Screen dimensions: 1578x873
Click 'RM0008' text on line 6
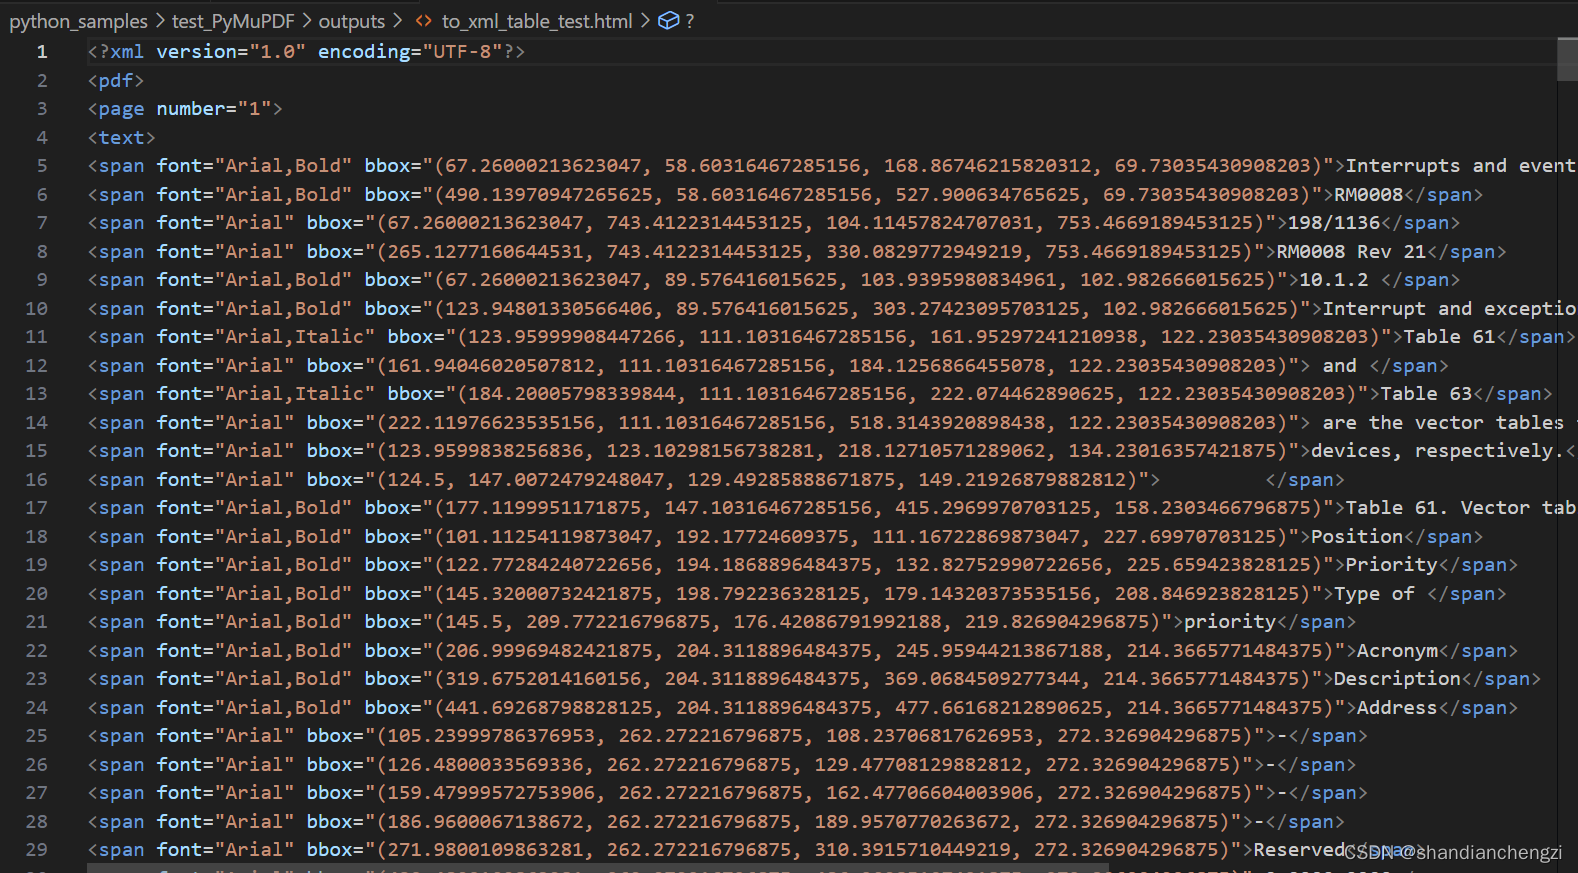point(1369,195)
